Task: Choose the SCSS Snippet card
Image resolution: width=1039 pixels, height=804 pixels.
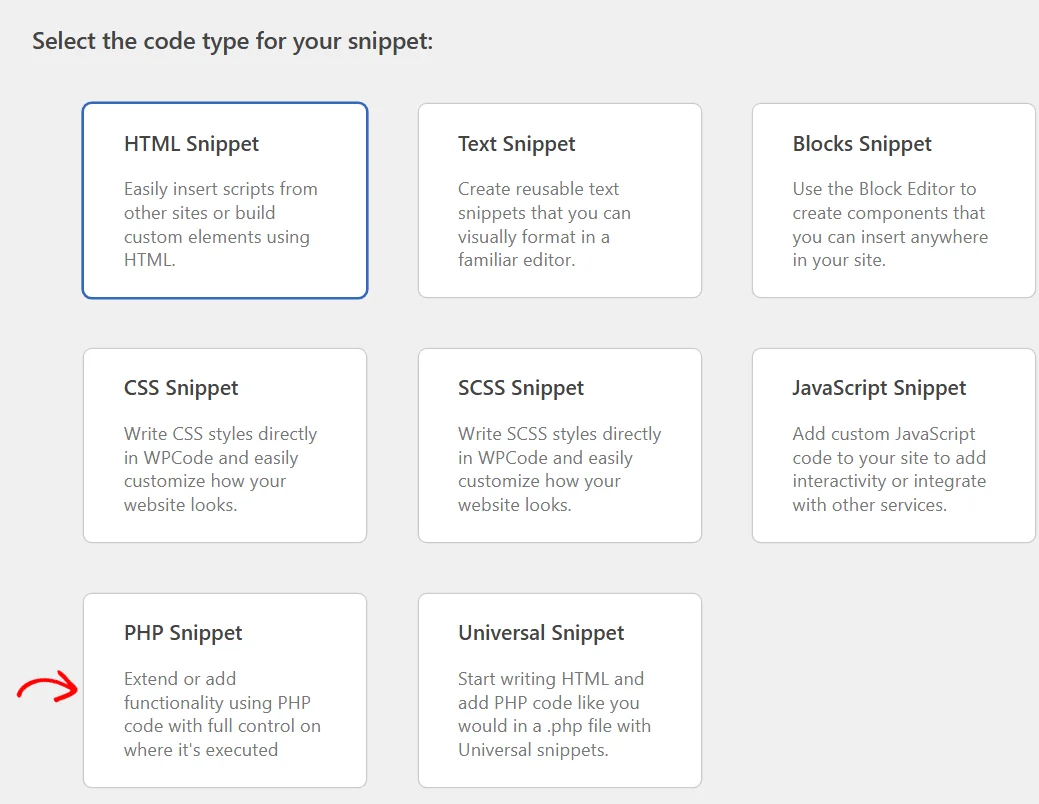Action: pyautogui.click(x=560, y=445)
